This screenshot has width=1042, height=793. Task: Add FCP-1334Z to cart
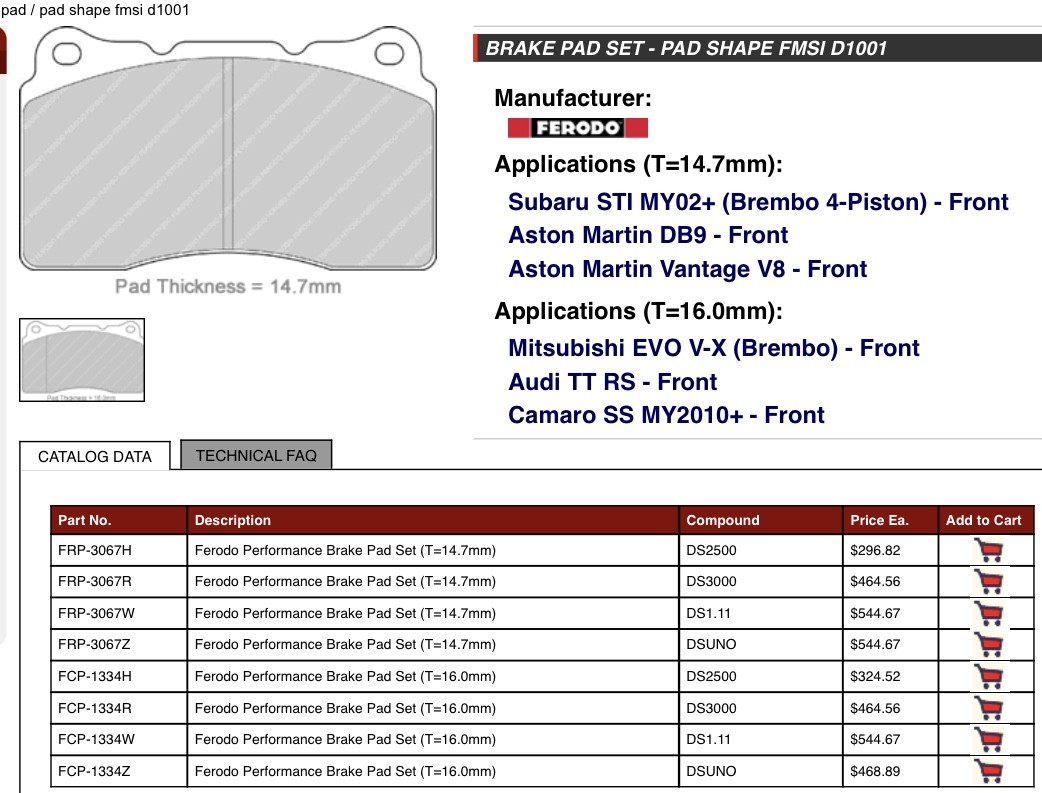[988, 771]
